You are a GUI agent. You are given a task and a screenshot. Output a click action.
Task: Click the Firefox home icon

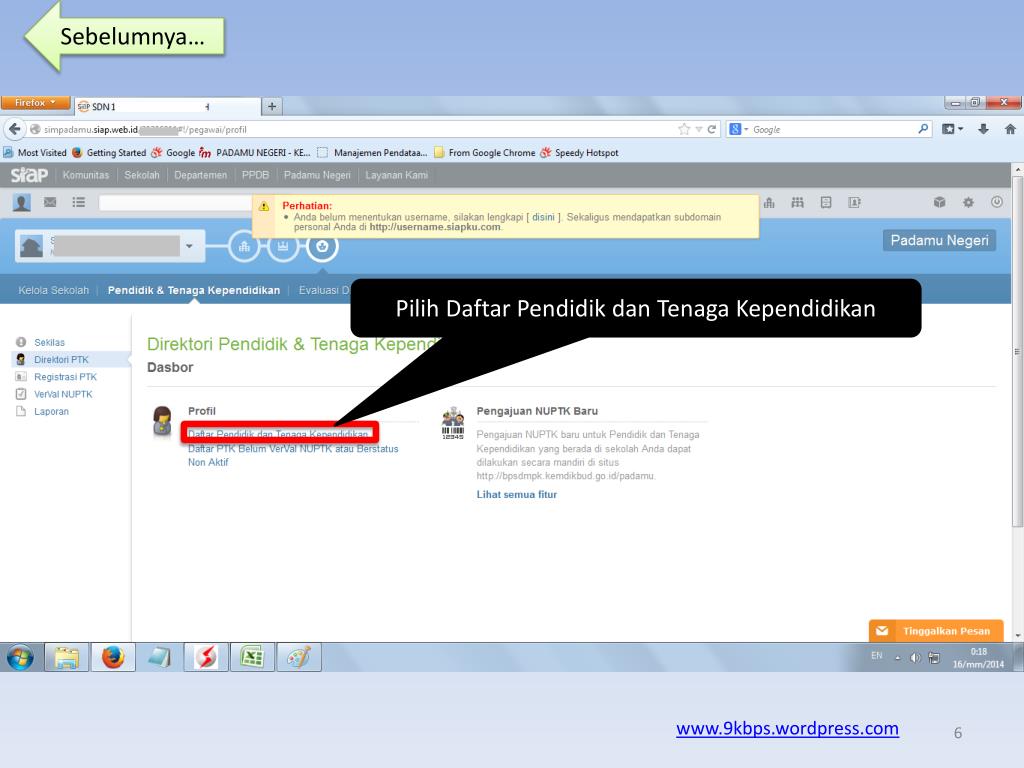(1010, 129)
